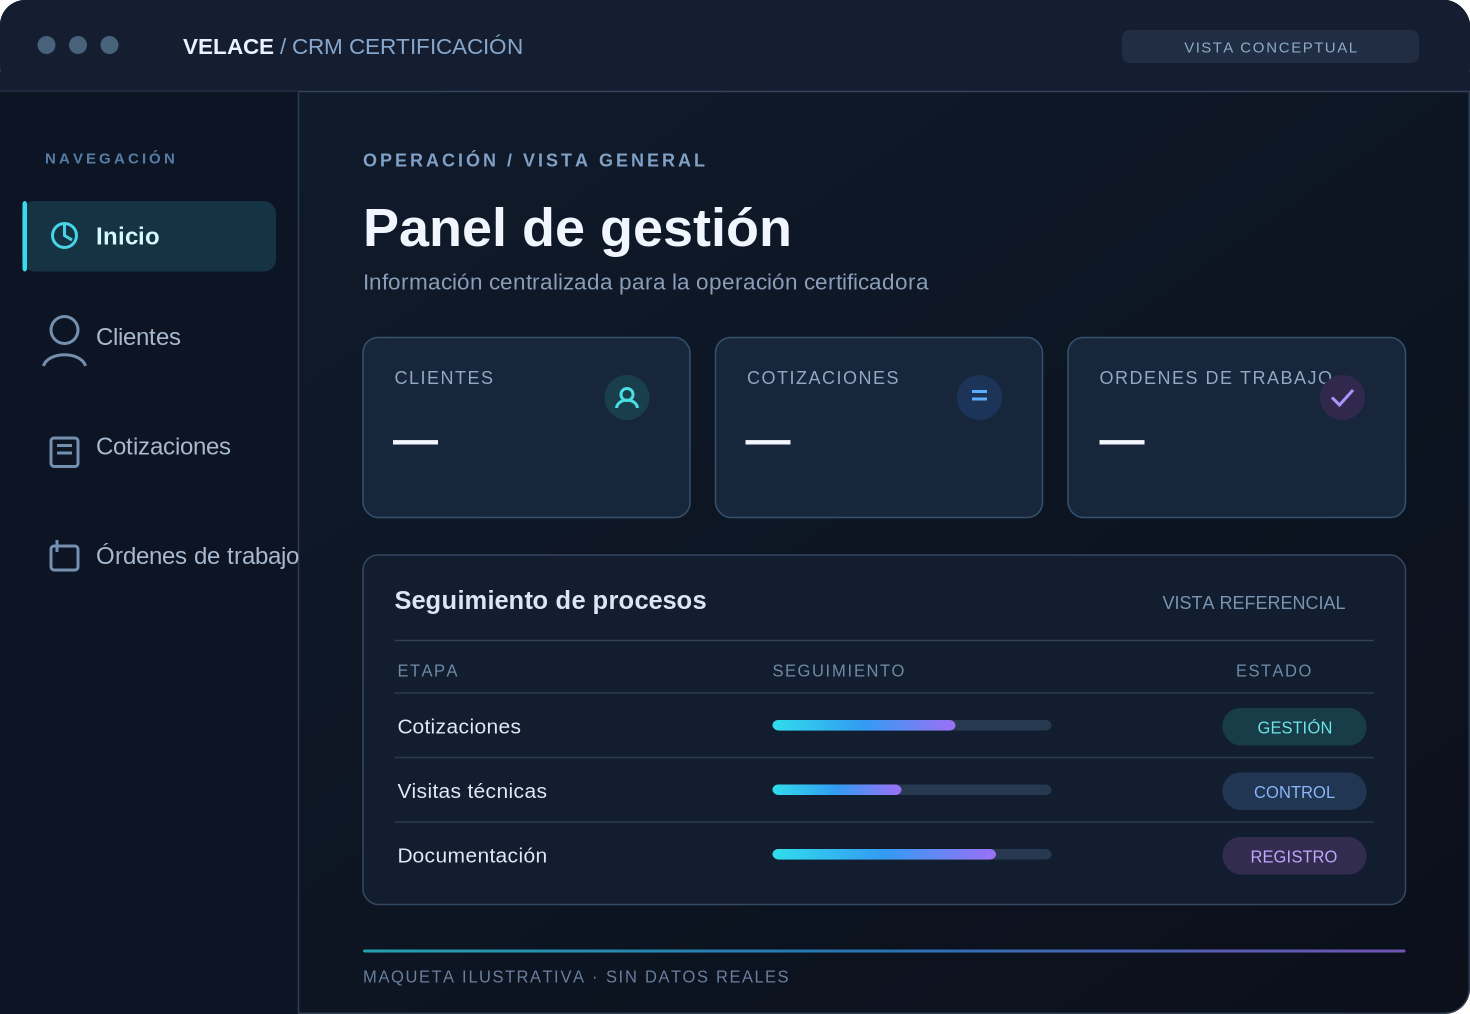Click the Seguimiento de procesos heading
The width and height of the screenshot is (1470, 1014).
[x=550, y=600]
